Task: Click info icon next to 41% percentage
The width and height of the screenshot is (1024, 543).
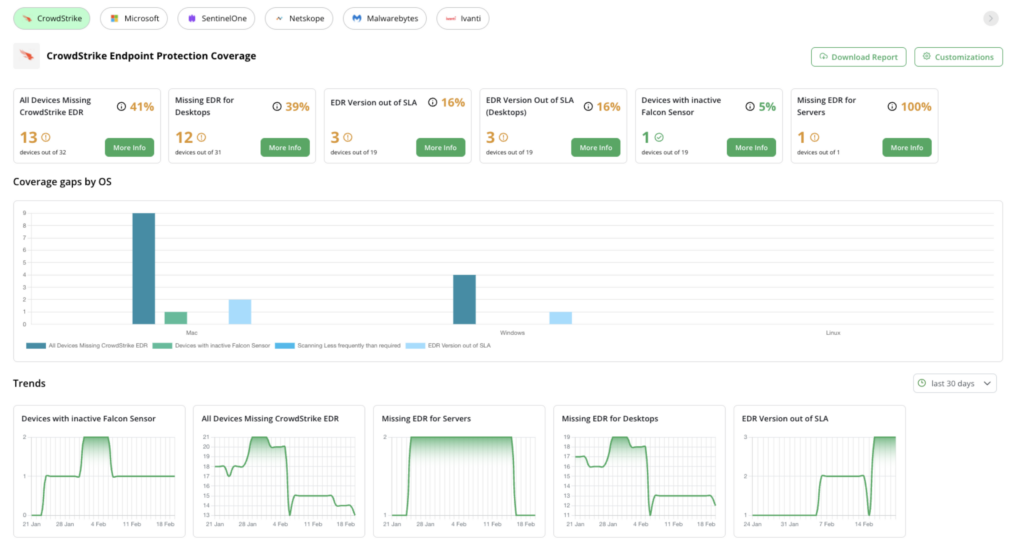Action: point(121,107)
